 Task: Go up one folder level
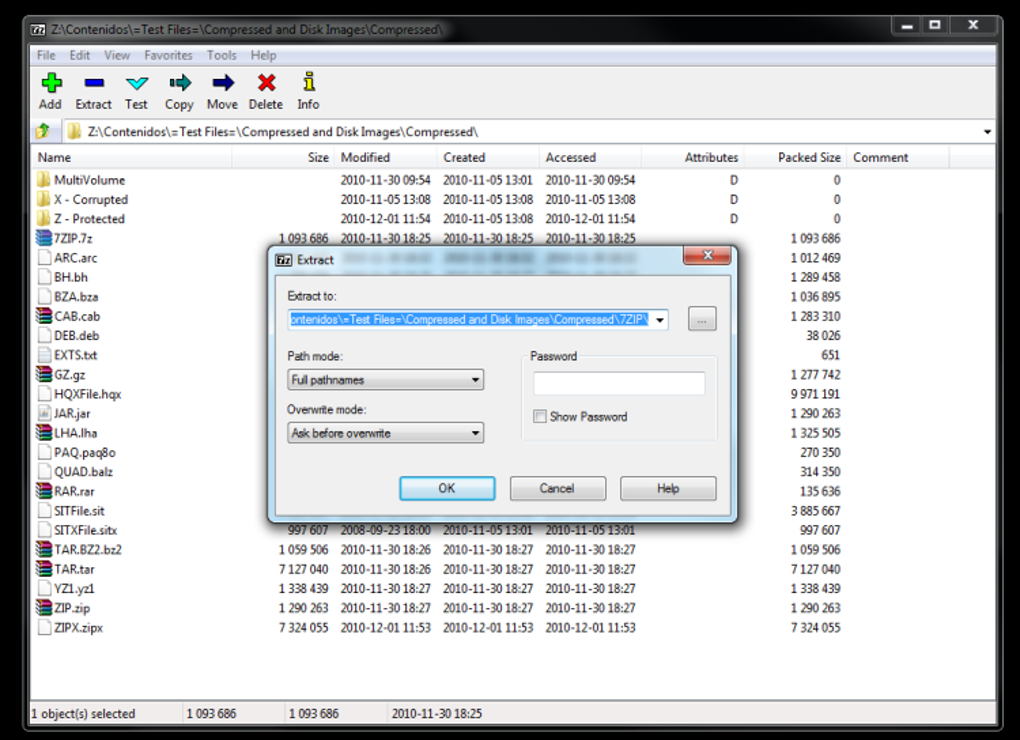pos(42,130)
